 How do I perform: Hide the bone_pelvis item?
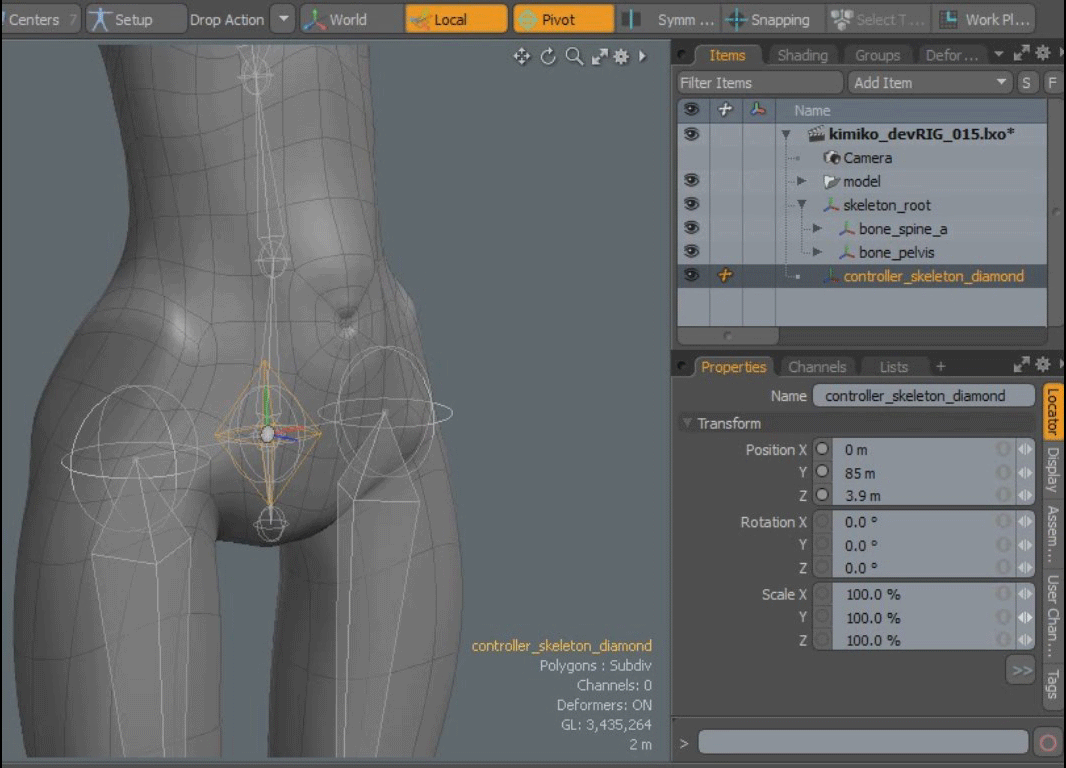692,251
